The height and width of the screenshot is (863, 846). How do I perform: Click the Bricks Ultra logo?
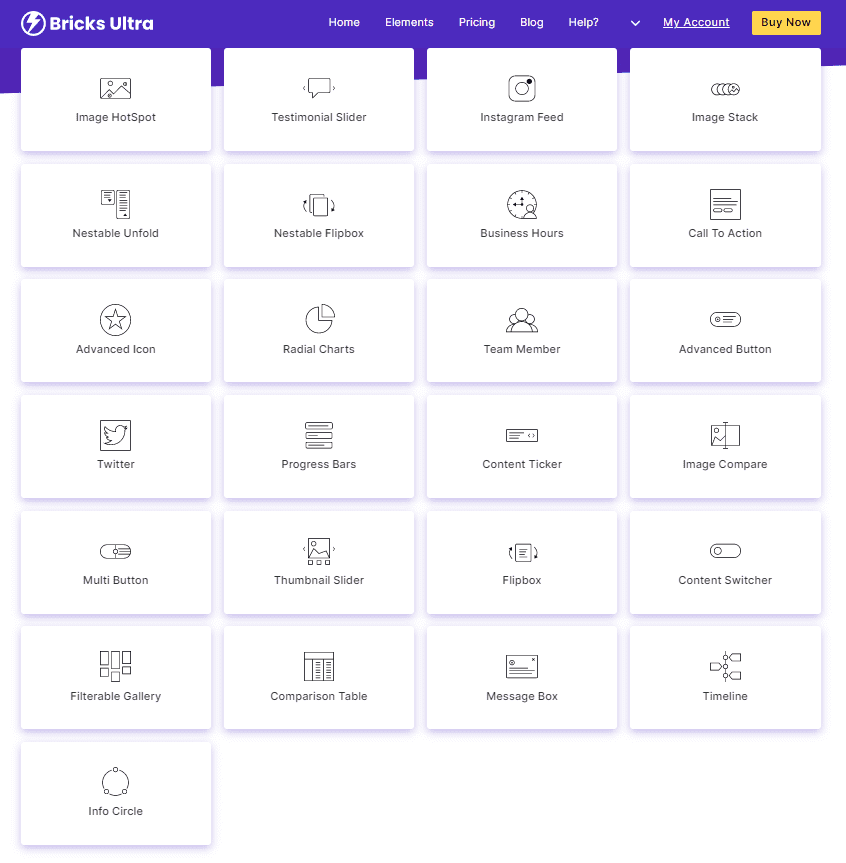87,23
